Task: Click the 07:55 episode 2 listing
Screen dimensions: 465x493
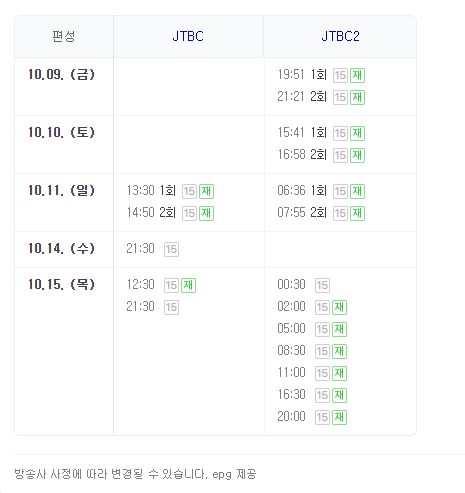Action: point(302,213)
